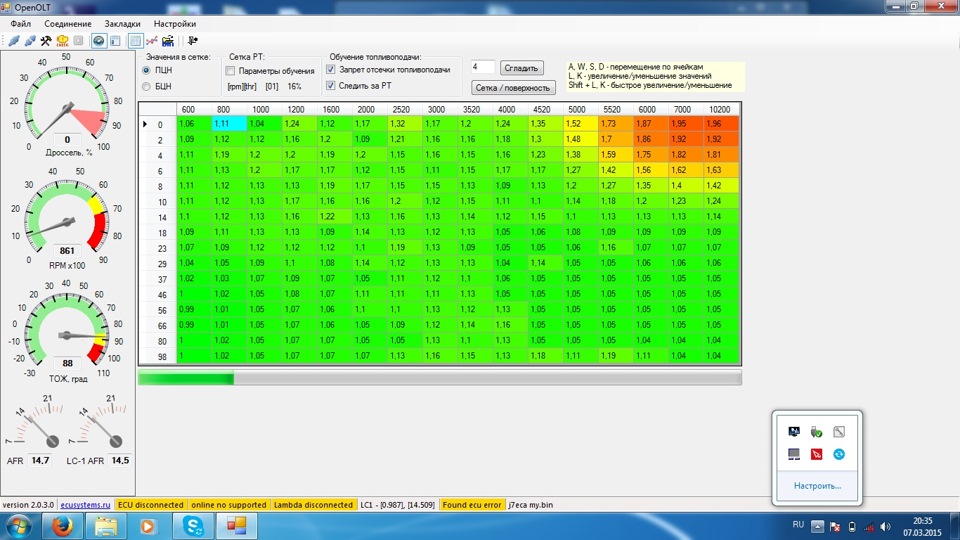Viewport: 960px width, 540px height.
Task: Uncheck the Следить за РТ checkbox
Action: [x=331, y=86]
